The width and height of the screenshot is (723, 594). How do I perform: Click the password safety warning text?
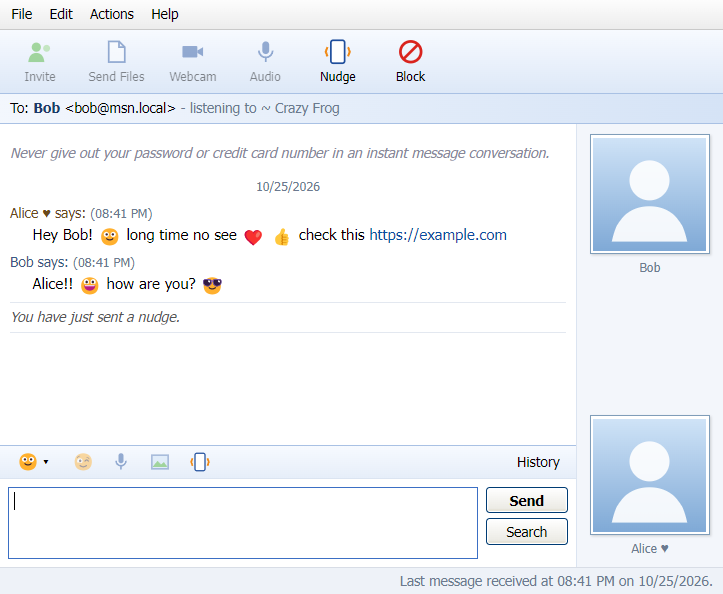point(280,153)
